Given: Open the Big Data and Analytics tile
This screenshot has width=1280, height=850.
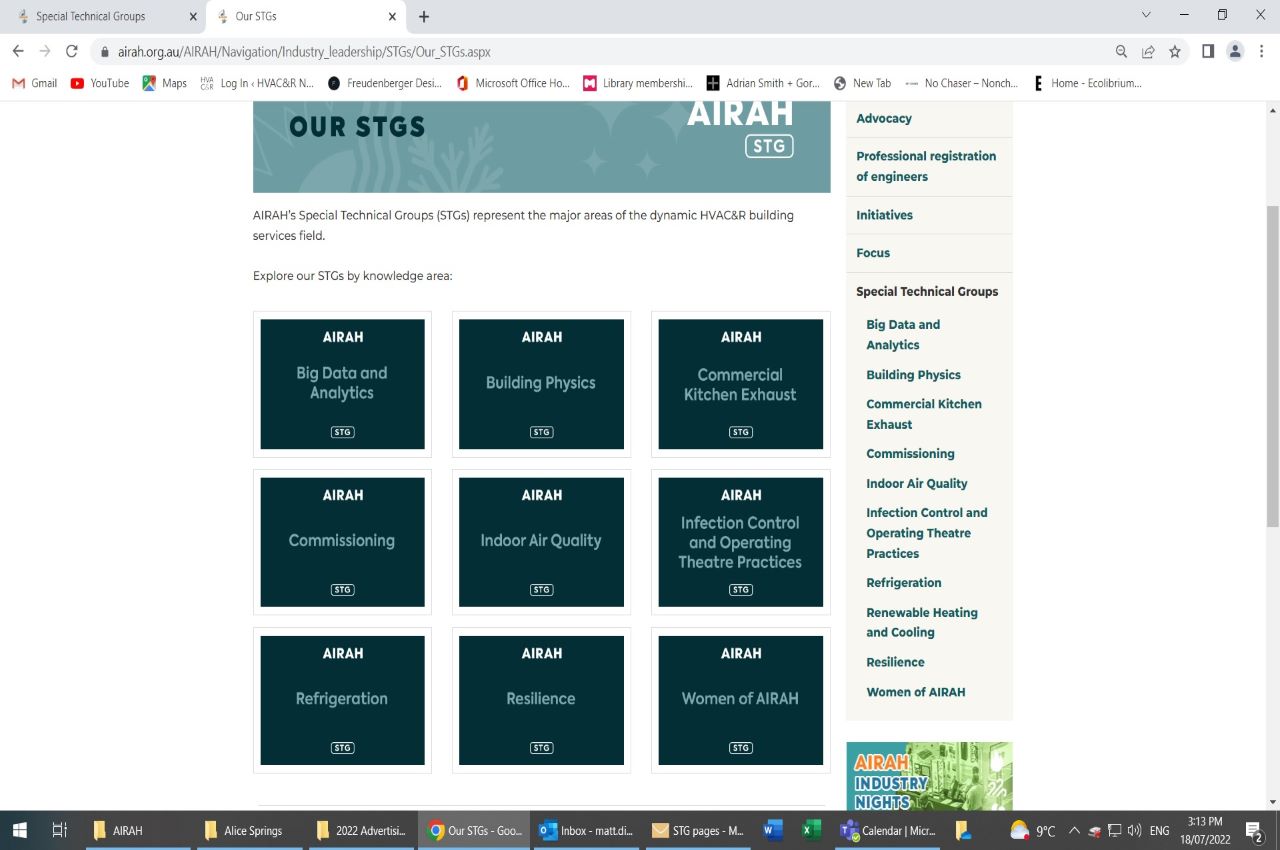Looking at the screenshot, I should (x=342, y=384).
